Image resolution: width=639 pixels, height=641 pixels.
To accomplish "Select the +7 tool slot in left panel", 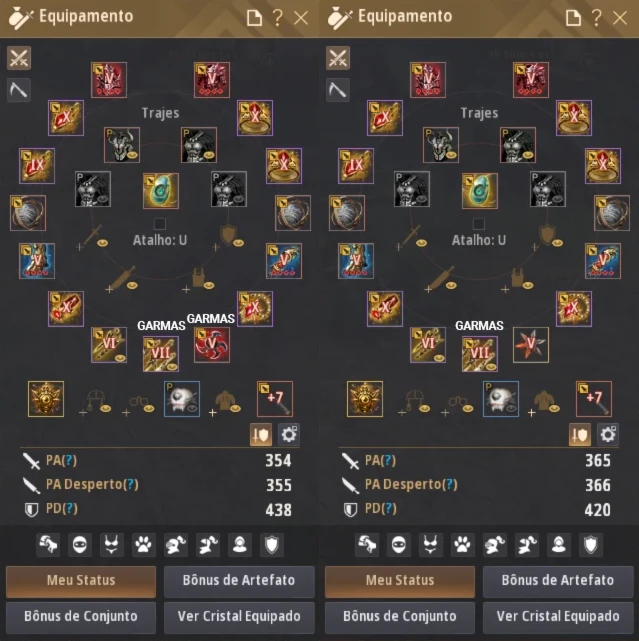I will coord(275,399).
